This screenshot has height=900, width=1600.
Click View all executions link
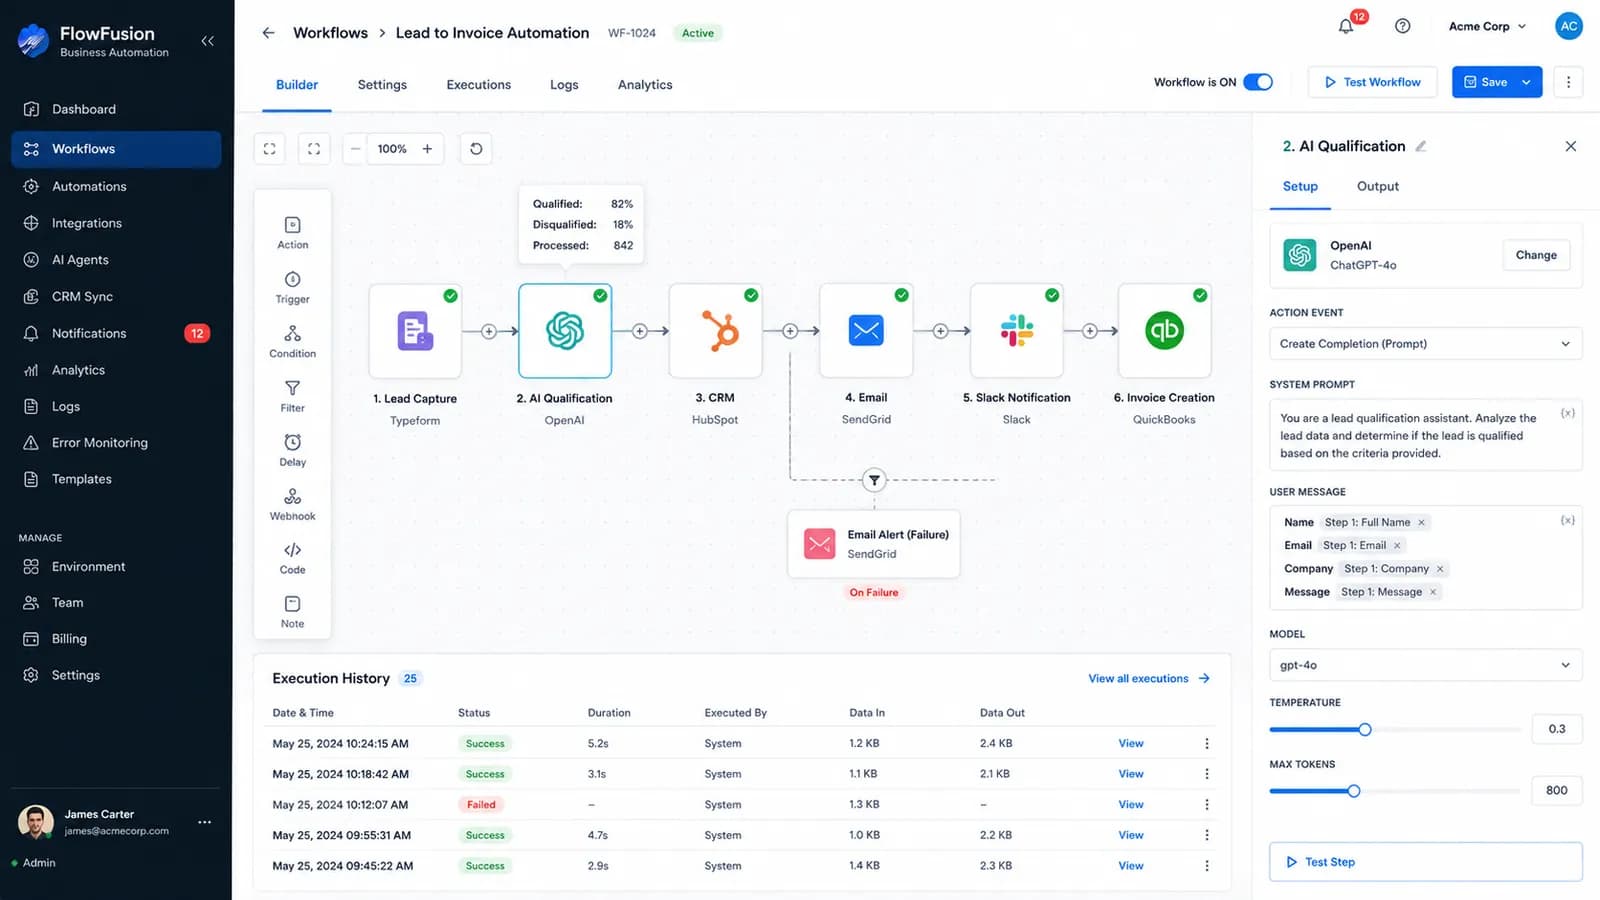[x=1149, y=679]
